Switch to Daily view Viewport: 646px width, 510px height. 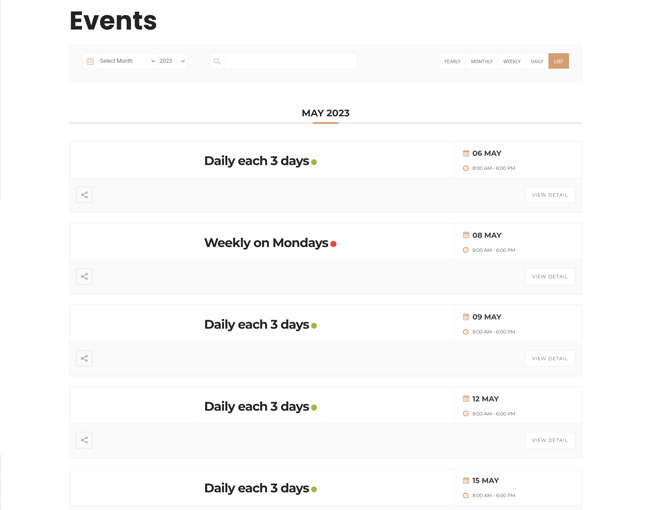click(x=537, y=61)
